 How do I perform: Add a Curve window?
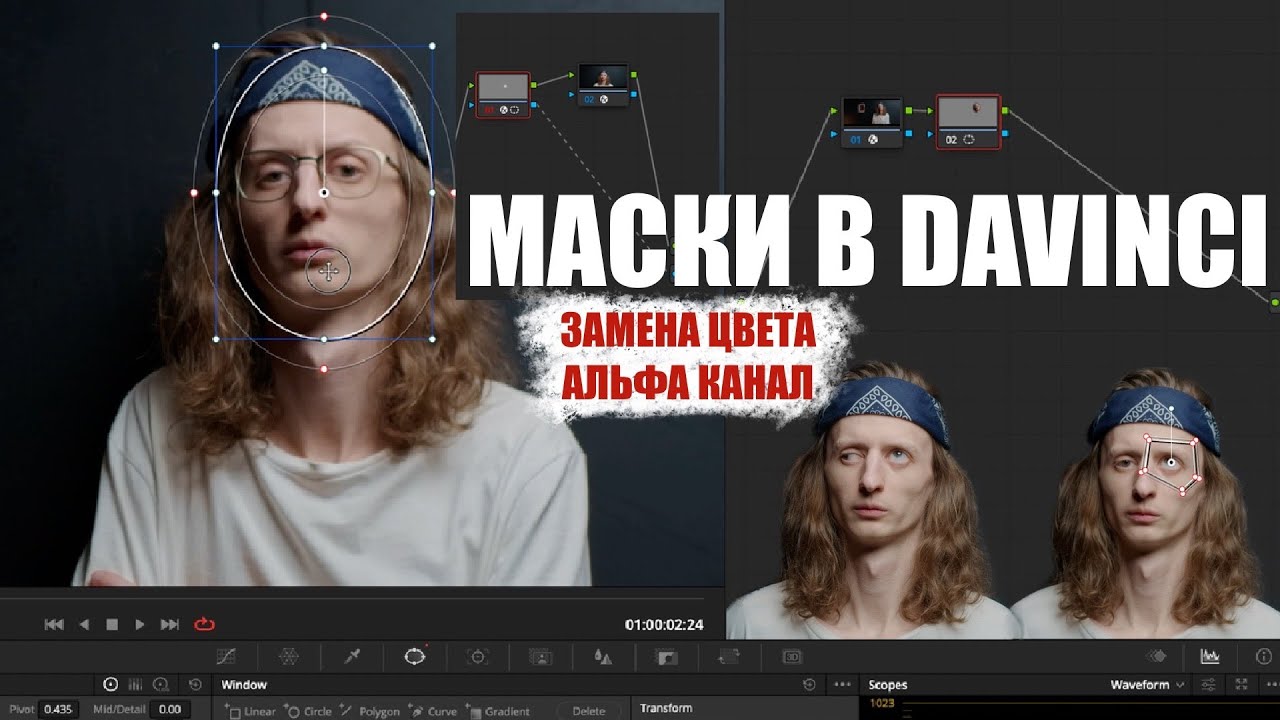coord(433,711)
